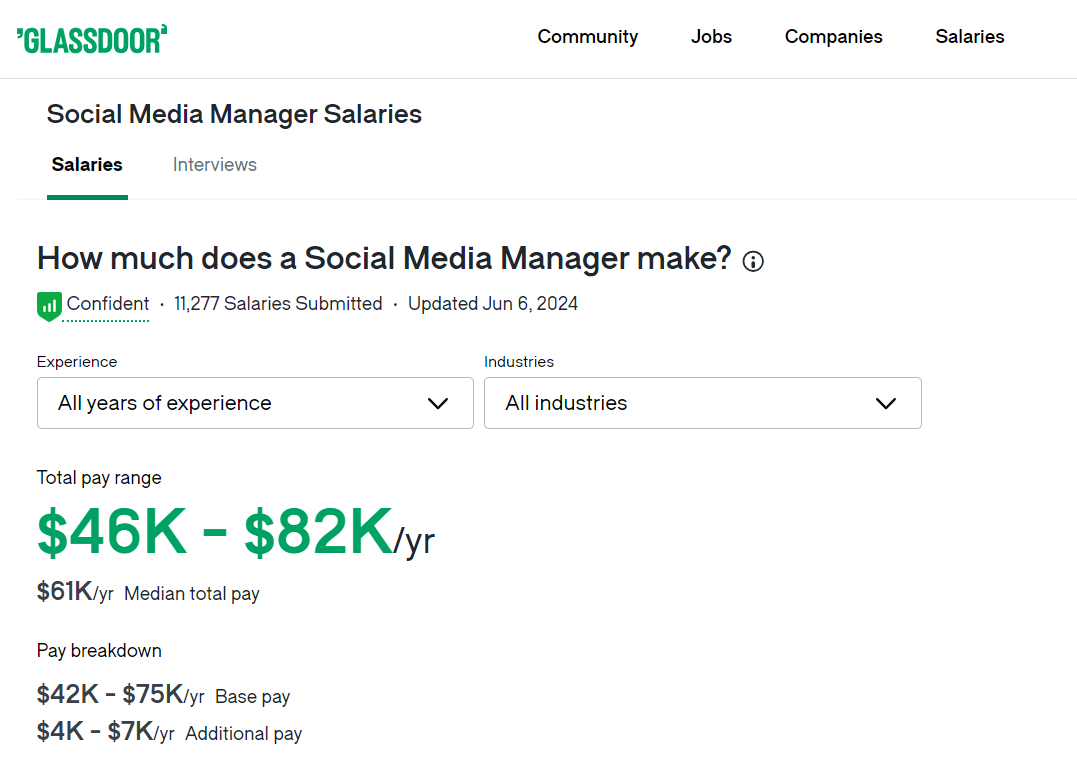Open the info icon next to the heading
Screen dimensions: 1077x758
coord(752,260)
